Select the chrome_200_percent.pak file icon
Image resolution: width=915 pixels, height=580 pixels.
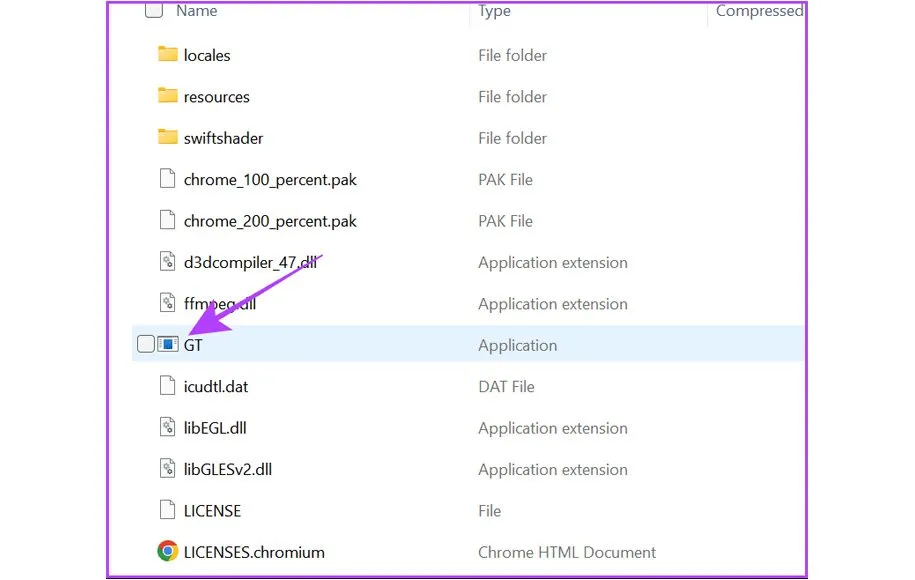[167, 220]
